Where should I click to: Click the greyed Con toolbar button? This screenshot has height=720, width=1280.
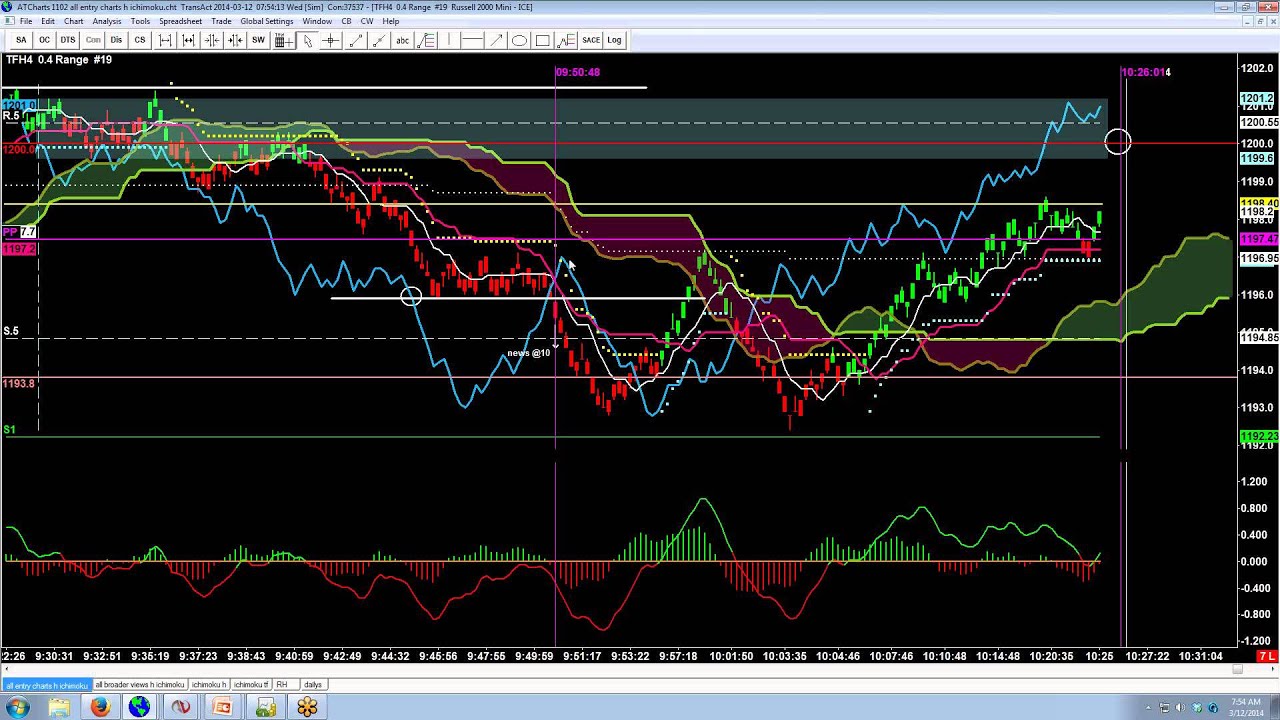pos(93,40)
